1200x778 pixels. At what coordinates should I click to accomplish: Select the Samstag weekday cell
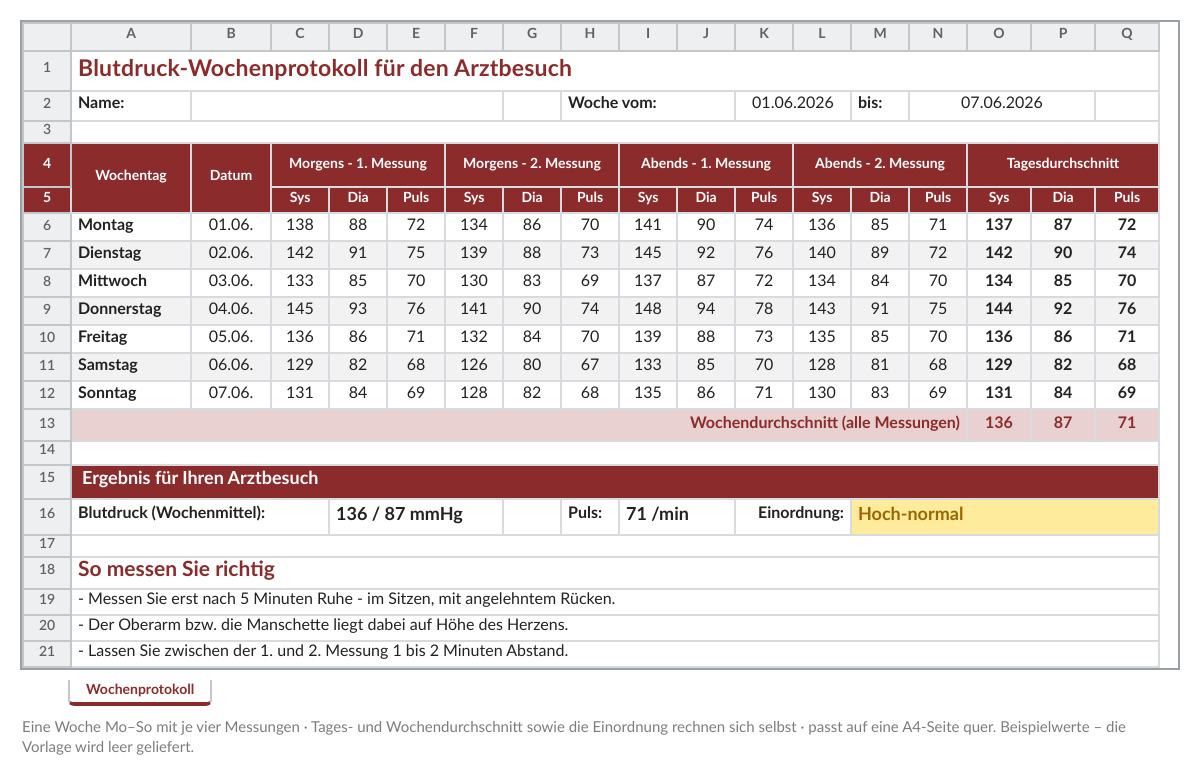coord(131,365)
